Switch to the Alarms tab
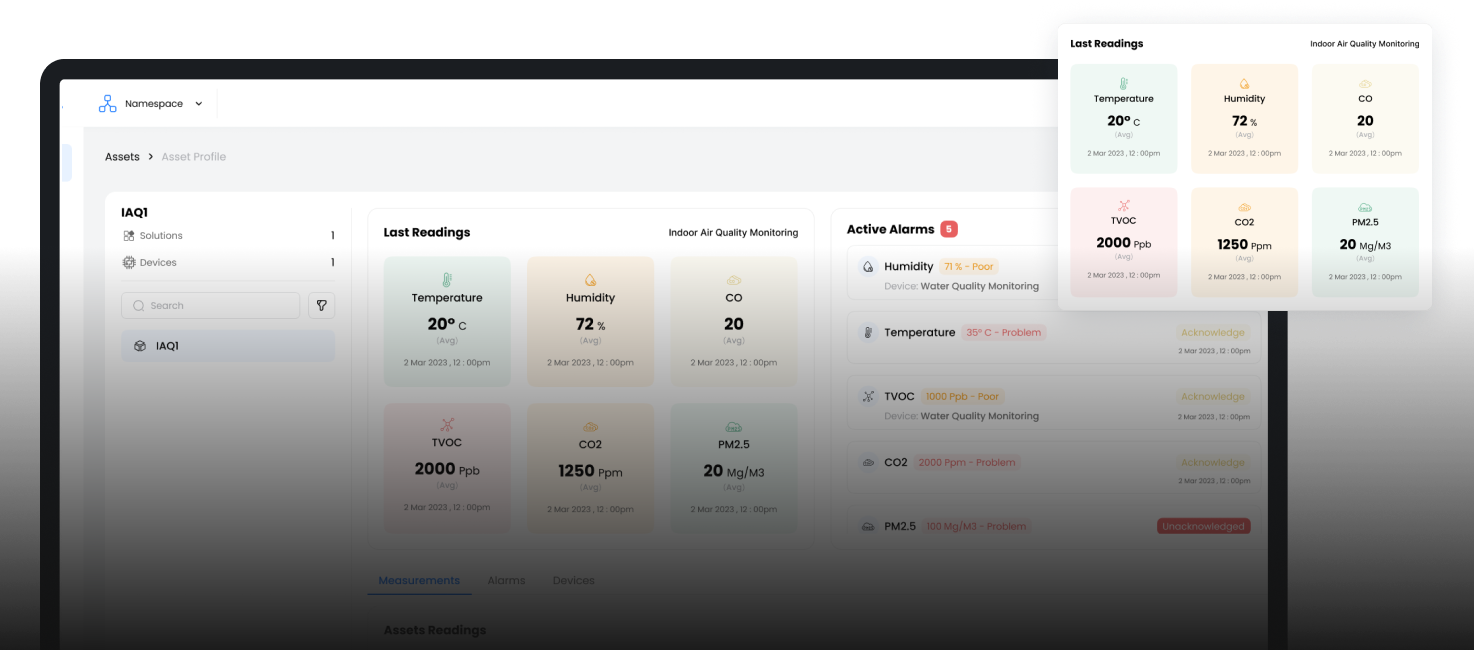The image size is (1474, 650). point(506,581)
